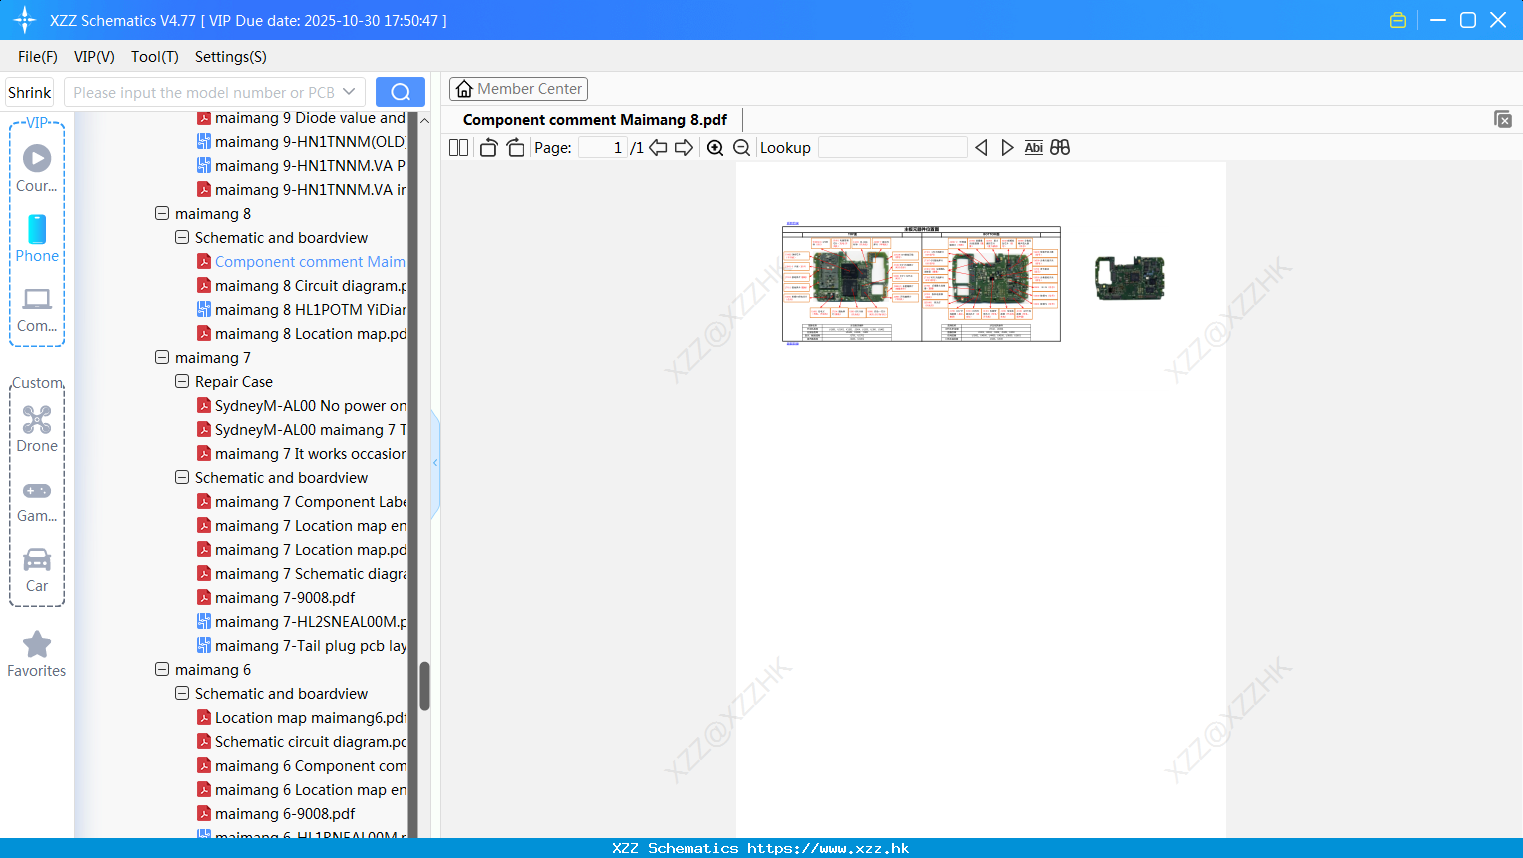
Task: Open maimang 7-9008.pdf
Action: 276,598
